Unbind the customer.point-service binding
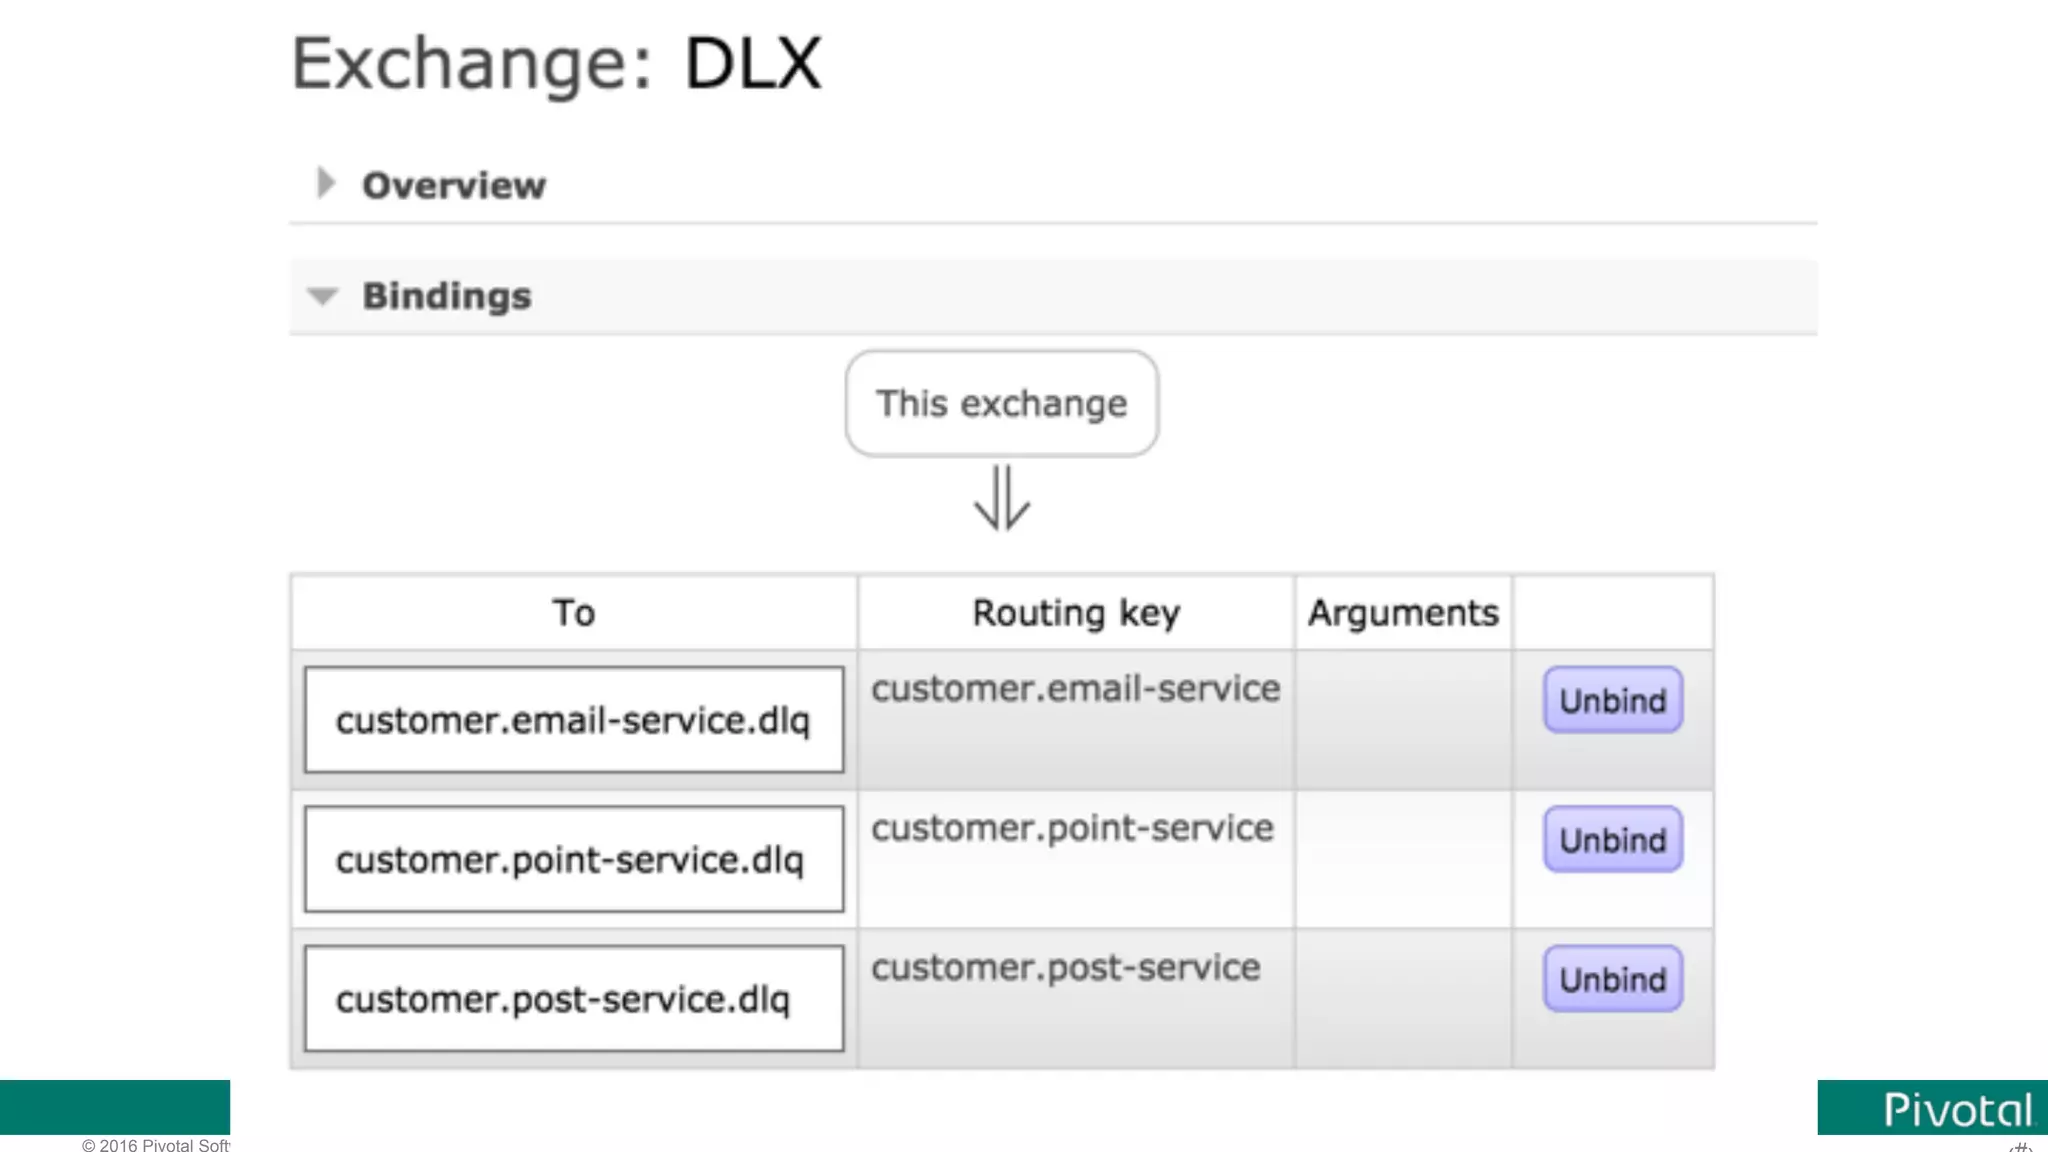 click(x=1612, y=840)
